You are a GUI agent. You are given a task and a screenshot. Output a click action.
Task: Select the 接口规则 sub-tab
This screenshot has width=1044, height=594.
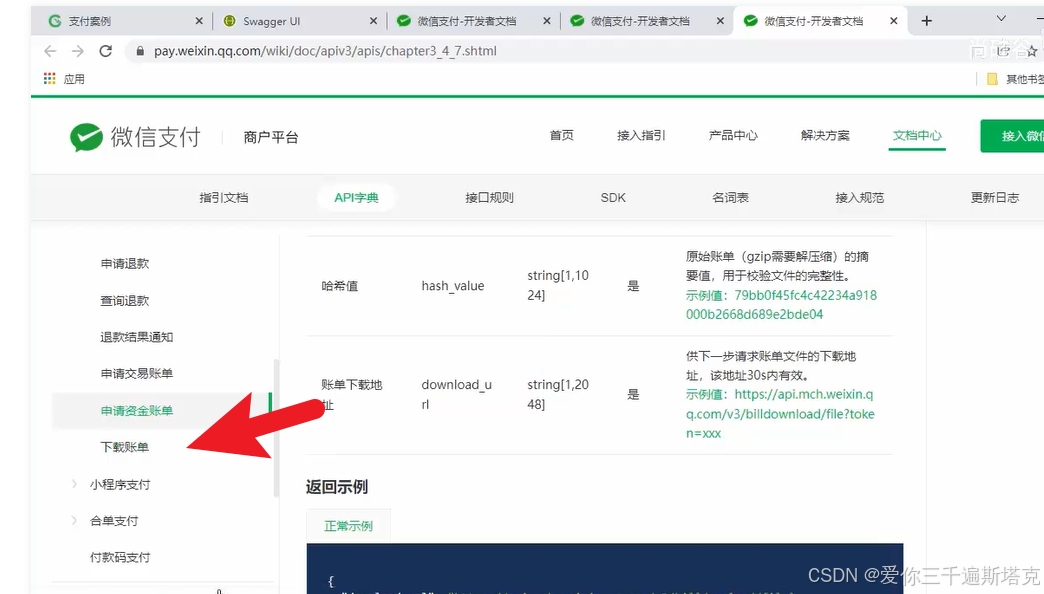tap(489, 198)
